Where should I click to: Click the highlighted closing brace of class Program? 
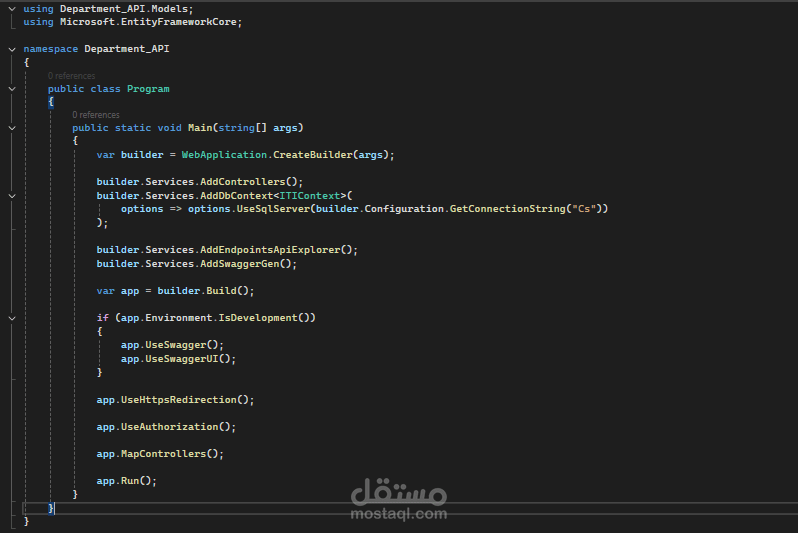coord(51,508)
